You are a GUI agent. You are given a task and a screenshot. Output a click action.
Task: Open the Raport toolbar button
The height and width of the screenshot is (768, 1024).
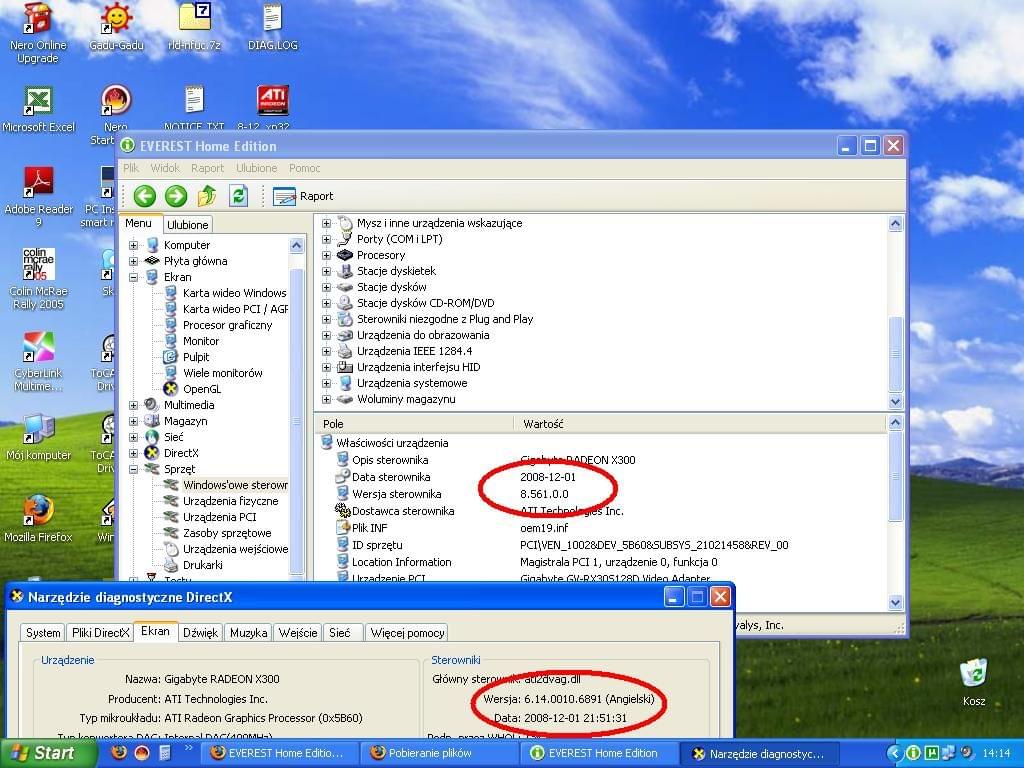tap(302, 196)
